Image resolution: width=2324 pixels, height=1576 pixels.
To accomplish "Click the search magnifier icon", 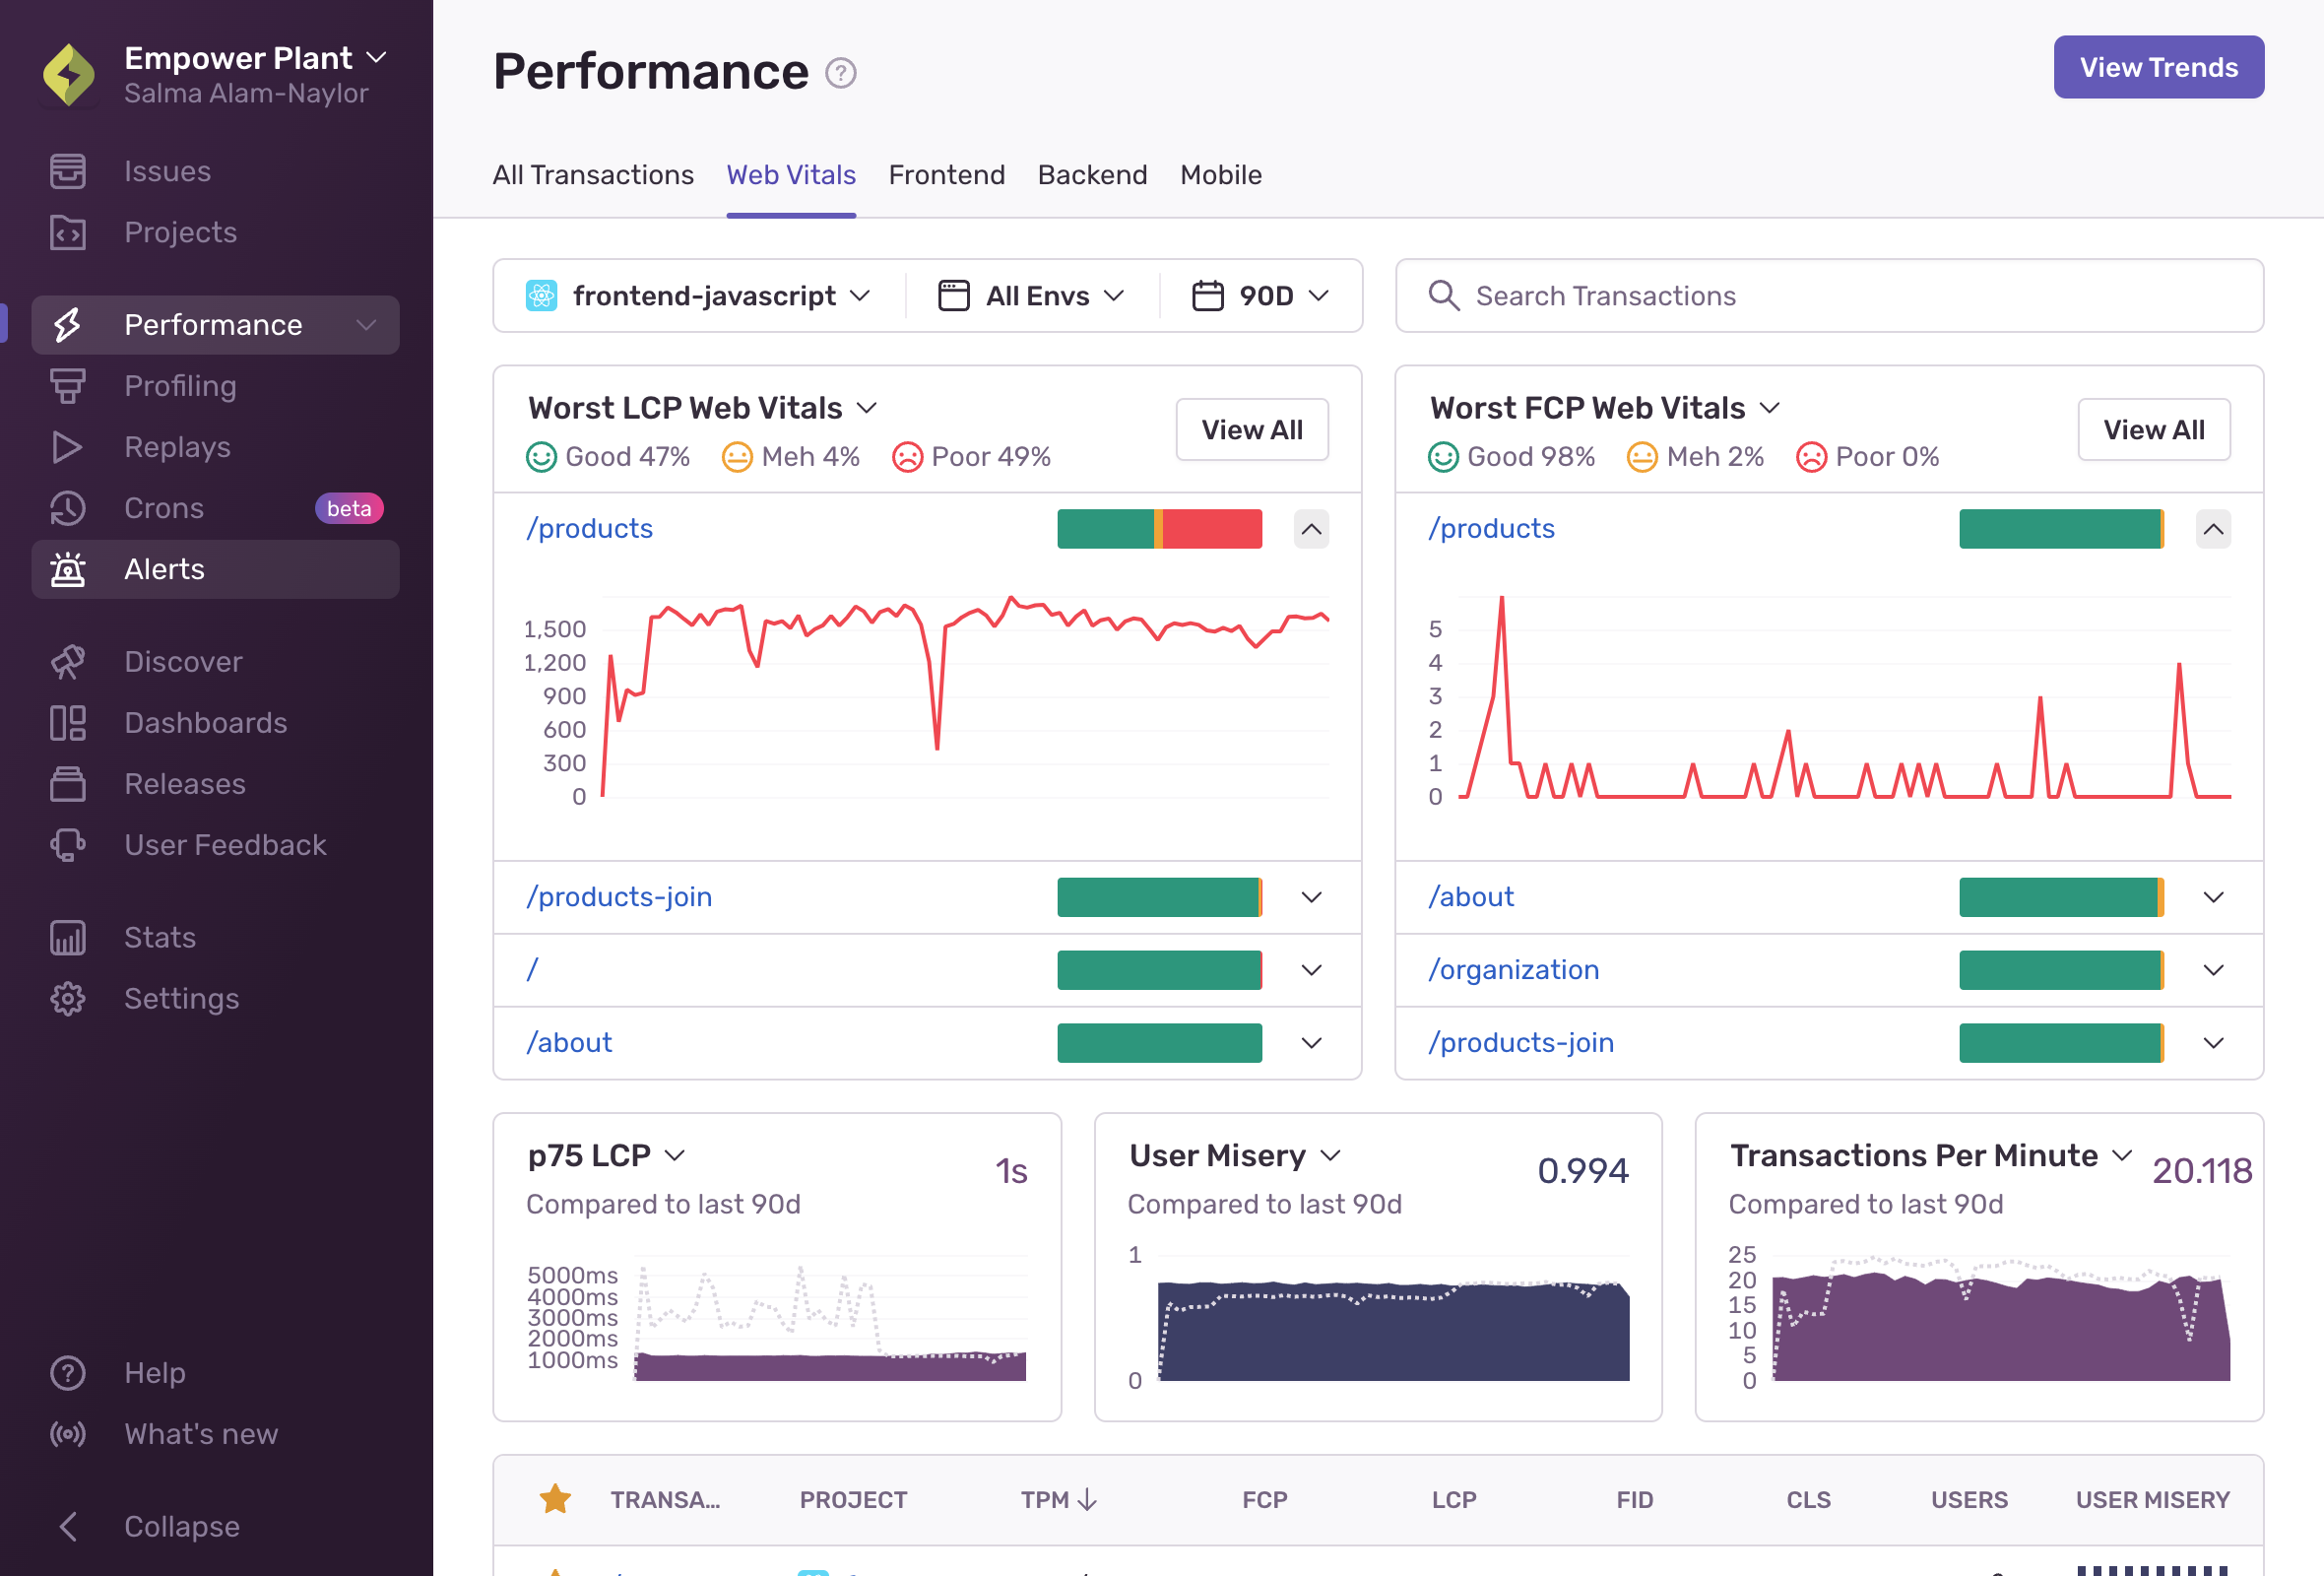I will (x=1443, y=296).
